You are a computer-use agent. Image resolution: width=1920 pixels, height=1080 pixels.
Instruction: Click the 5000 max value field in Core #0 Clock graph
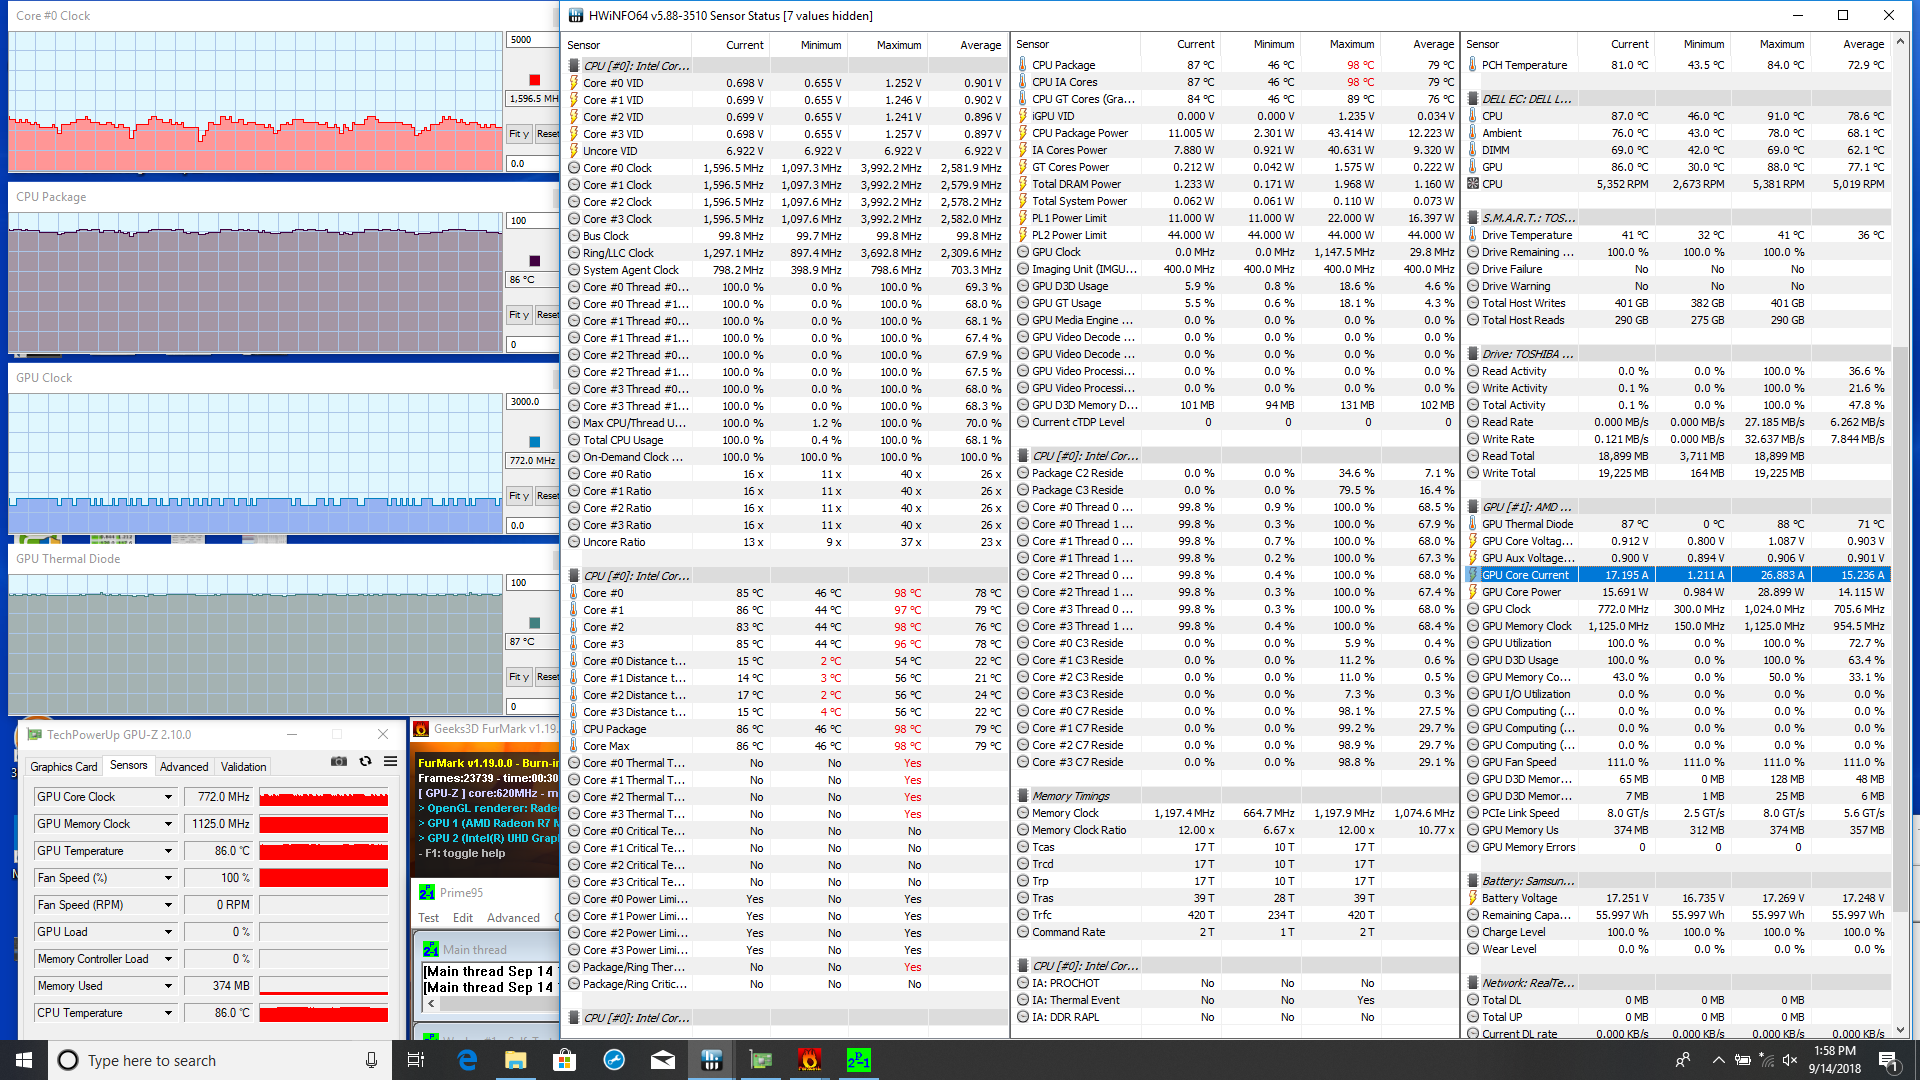click(x=531, y=40)
